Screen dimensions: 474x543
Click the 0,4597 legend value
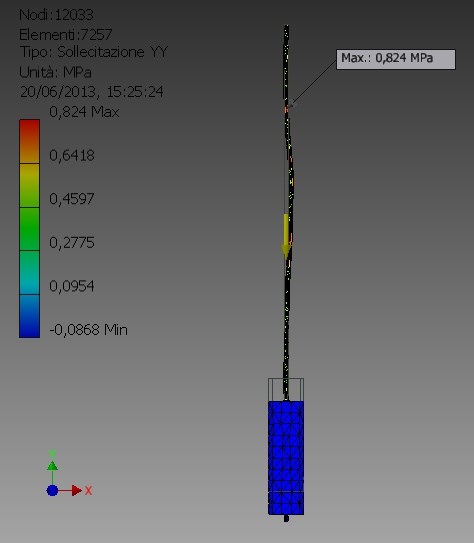pyautogui.click(x=72, y=199)
